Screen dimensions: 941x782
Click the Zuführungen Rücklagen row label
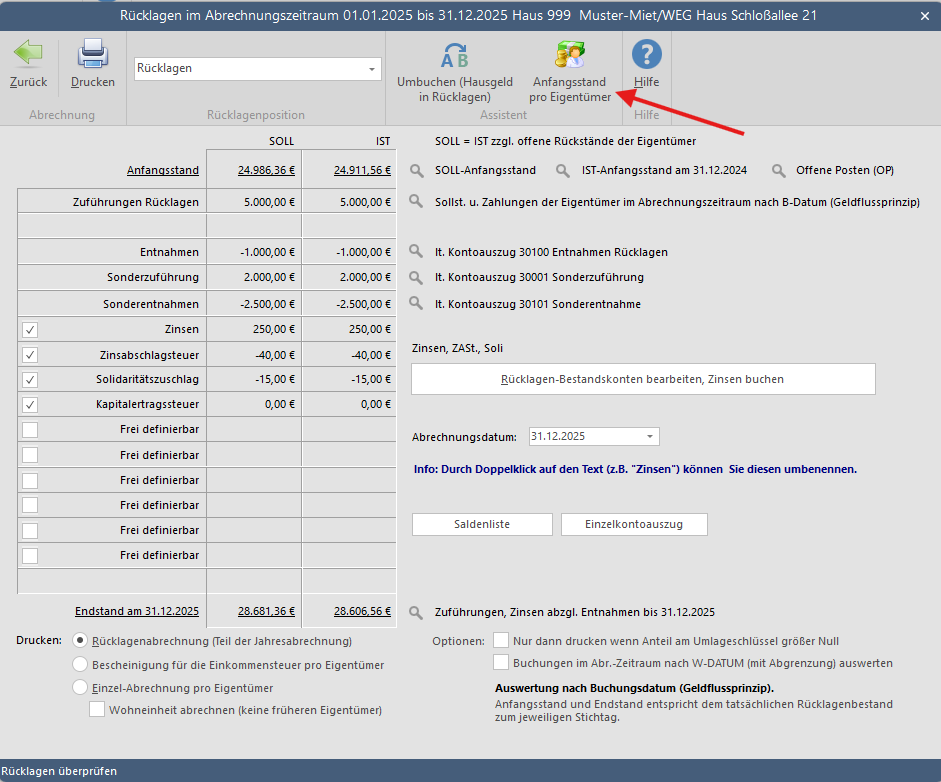pyautogui.click(x=136, y=202)
